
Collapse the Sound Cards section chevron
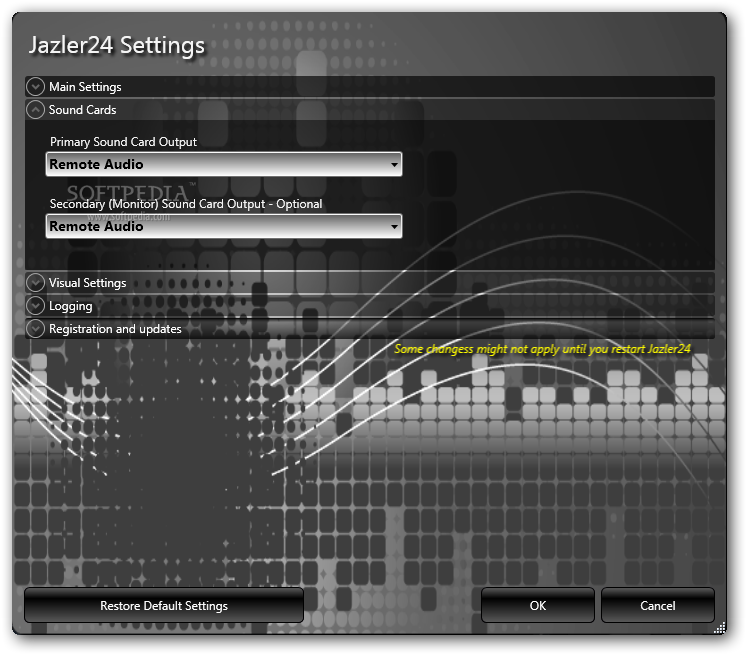[35, 110]
